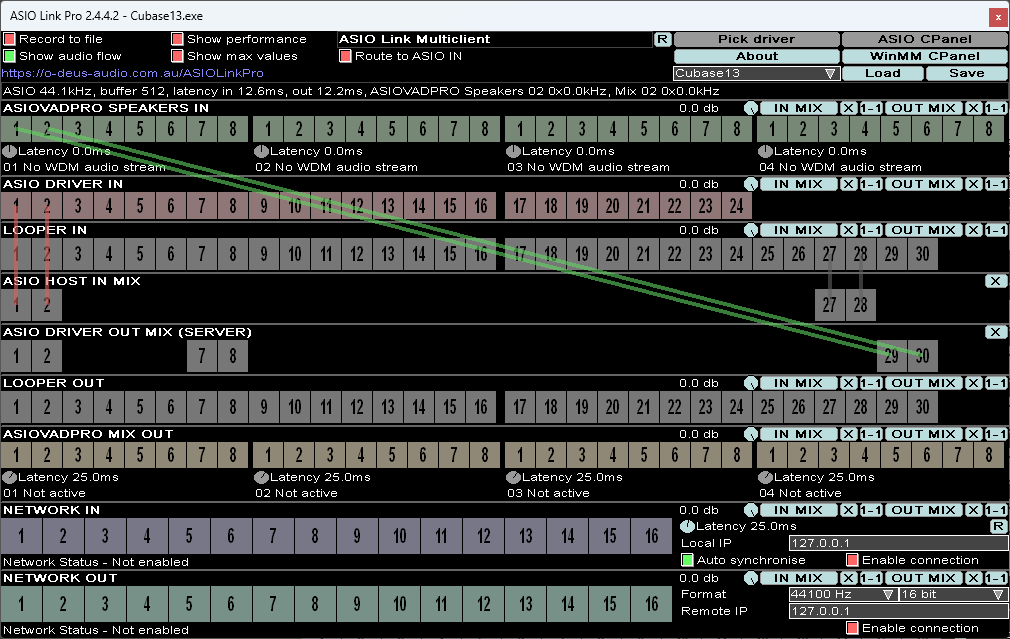Adjust Network In latency knob

pyautogui.click(x=687, y=526)
